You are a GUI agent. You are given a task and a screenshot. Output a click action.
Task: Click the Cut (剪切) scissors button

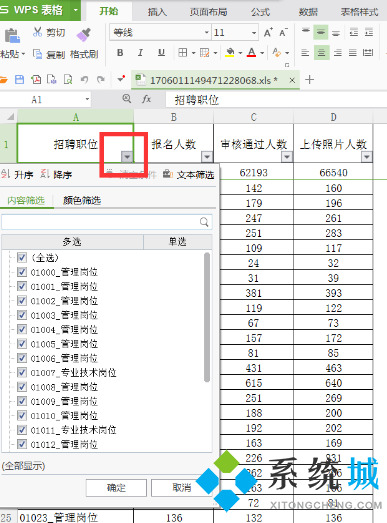click(x=49, y=32)
